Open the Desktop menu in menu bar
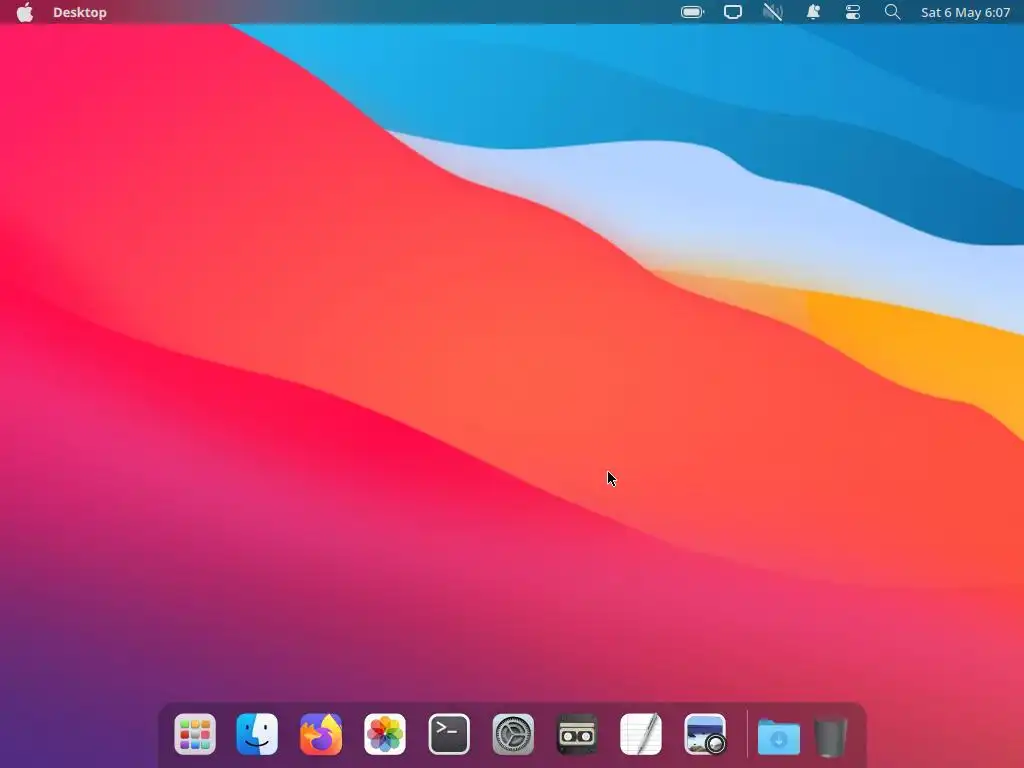The height and width of the screenshot is (768, 1024). click(x=80, y=12)
